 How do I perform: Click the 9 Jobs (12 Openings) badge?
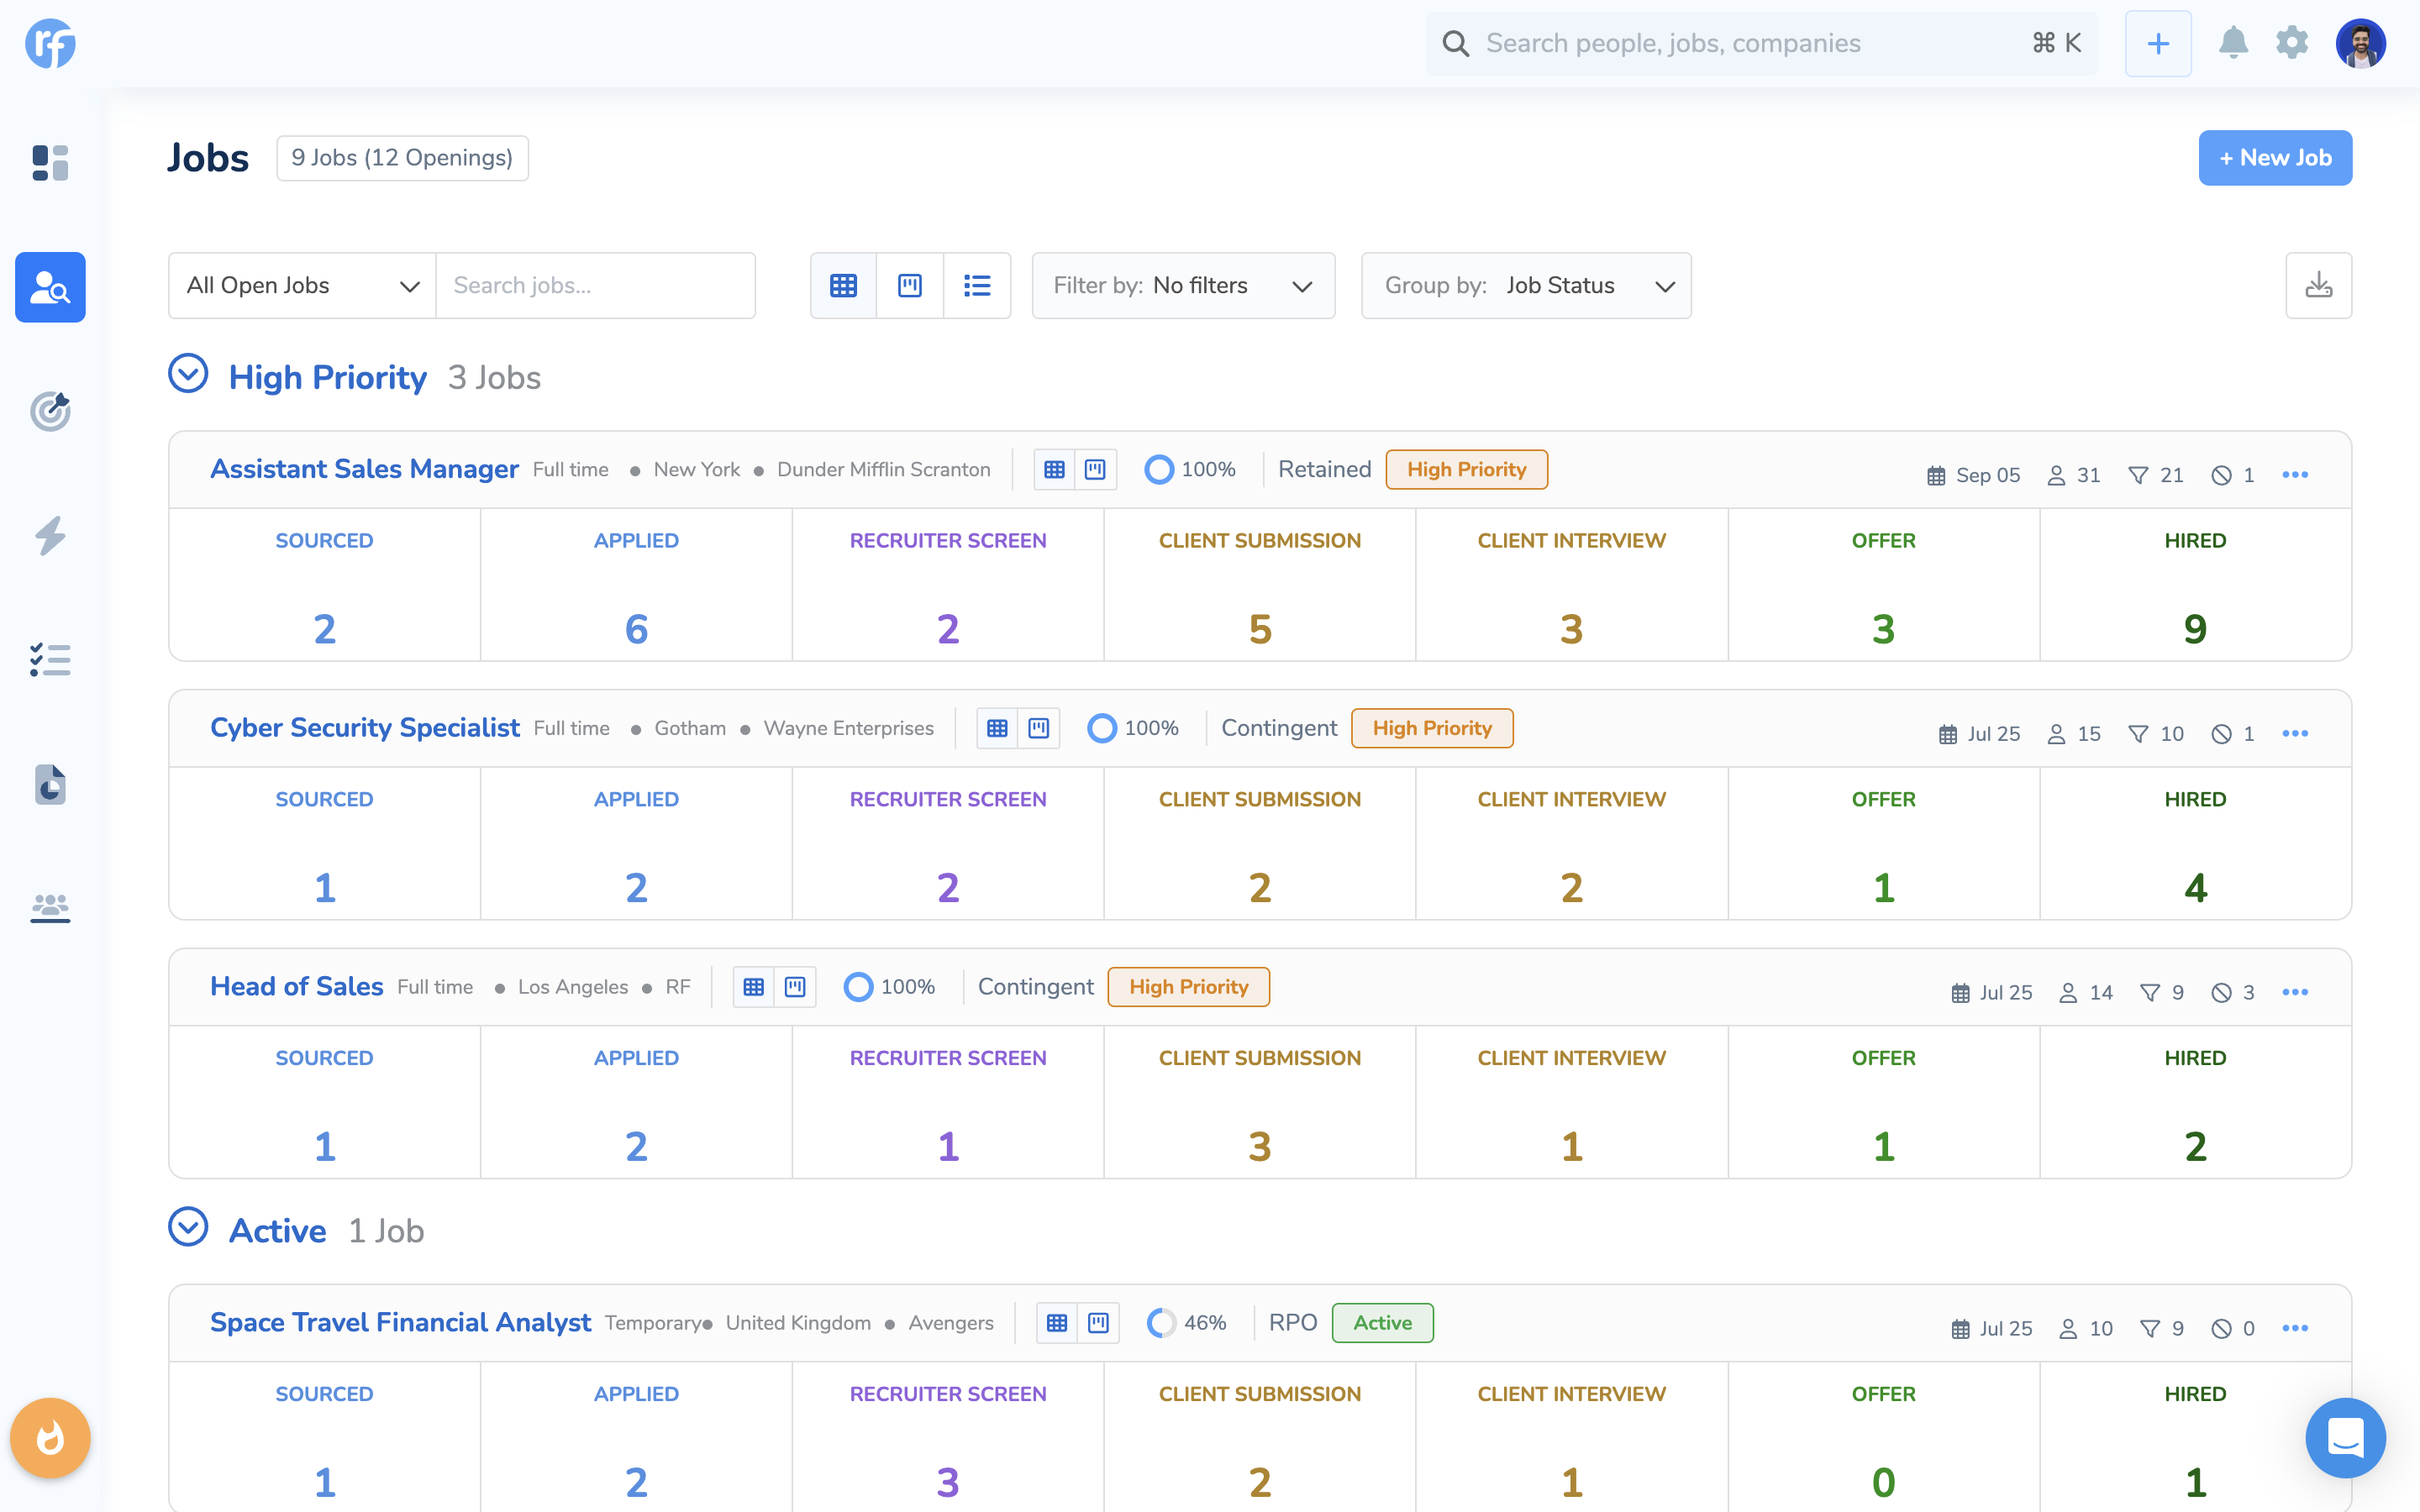pyautogui.click(x=402, y=158)
